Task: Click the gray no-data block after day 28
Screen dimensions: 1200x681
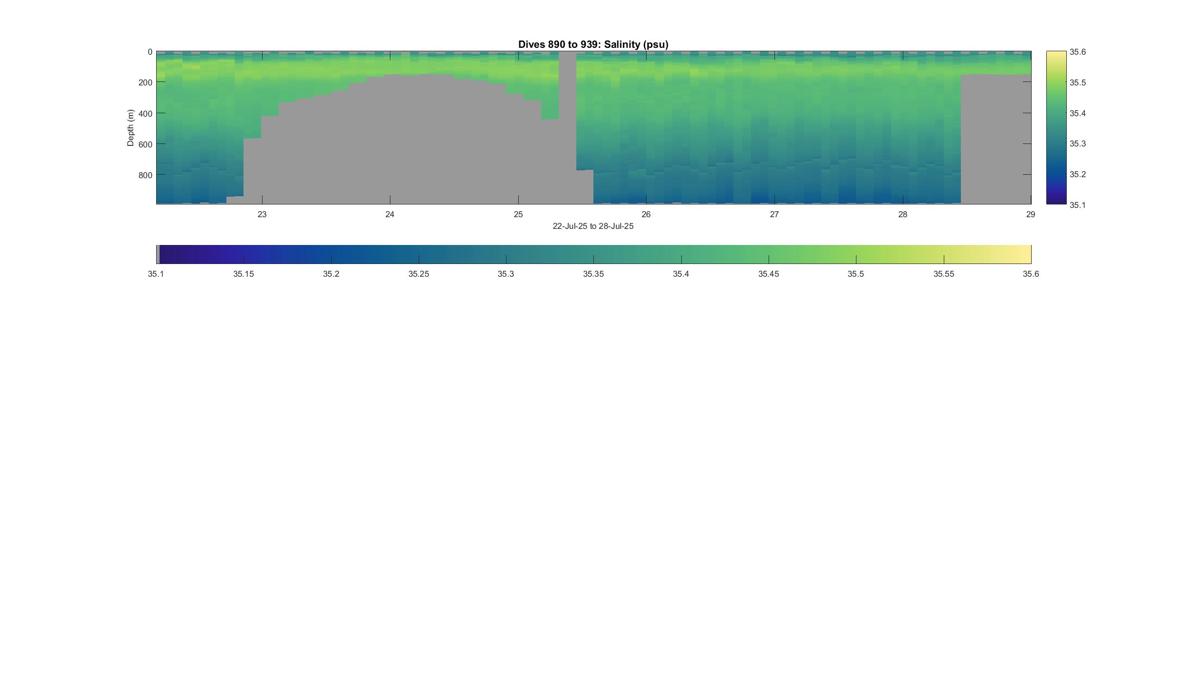Action: [x=996, y=139]
